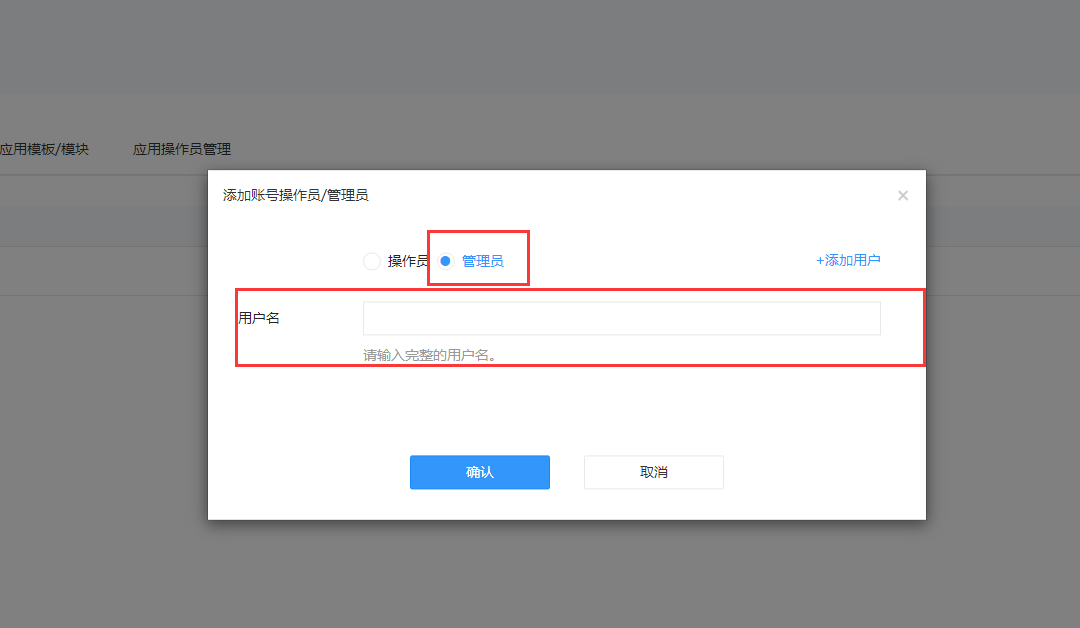
Task: Confirm with the 确认 button
Action: coord(479,472)
